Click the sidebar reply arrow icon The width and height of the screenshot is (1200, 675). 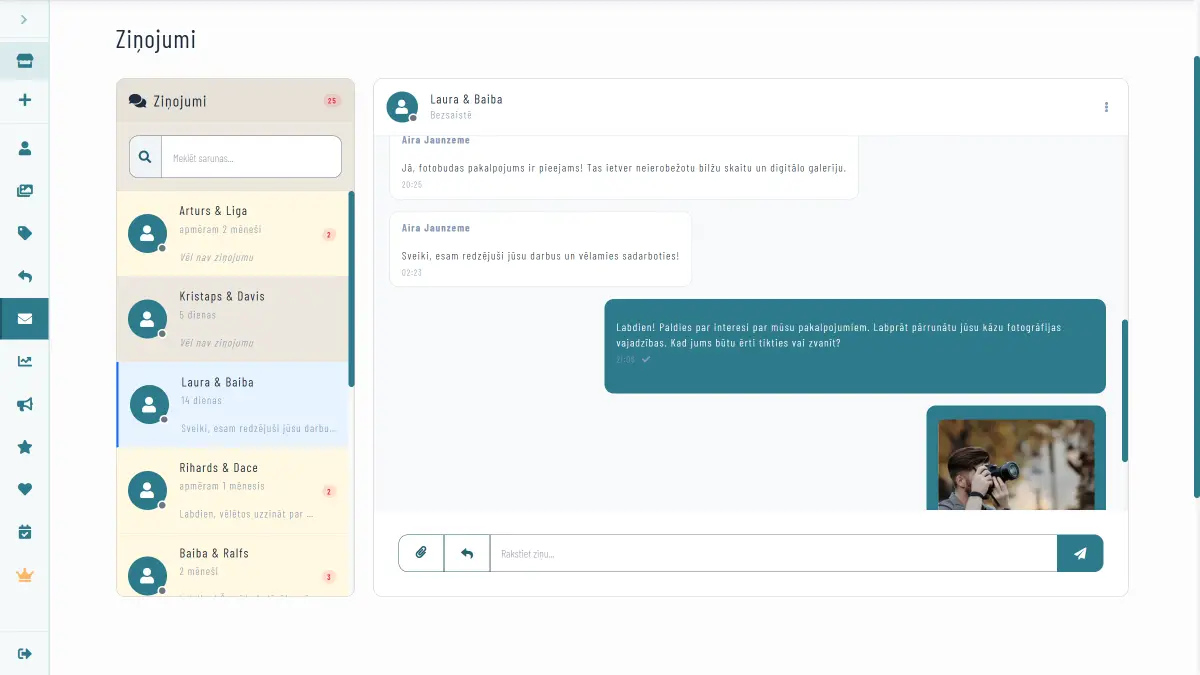25,276
